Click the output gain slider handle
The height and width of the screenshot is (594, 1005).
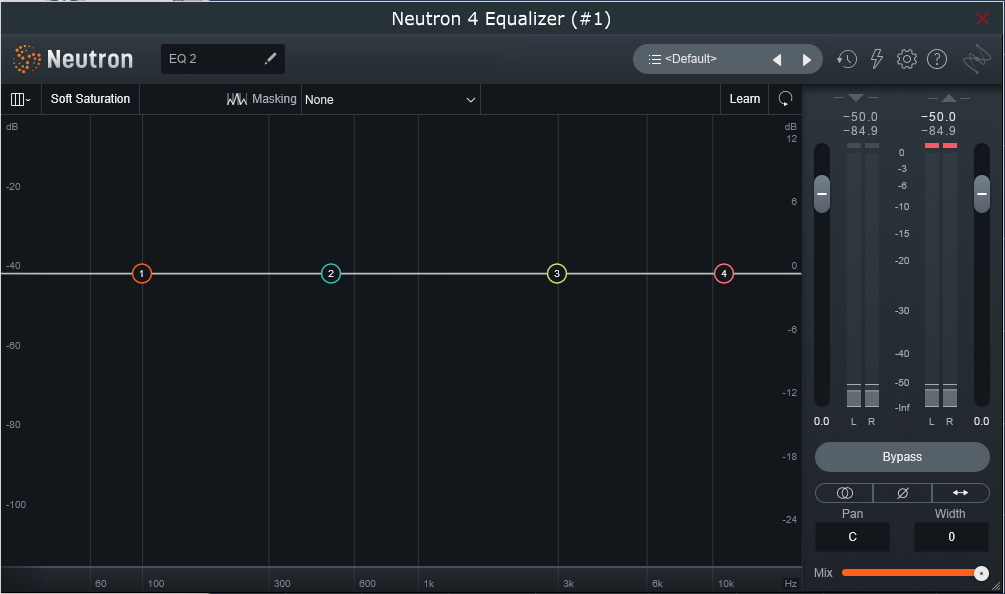point(981,194)
